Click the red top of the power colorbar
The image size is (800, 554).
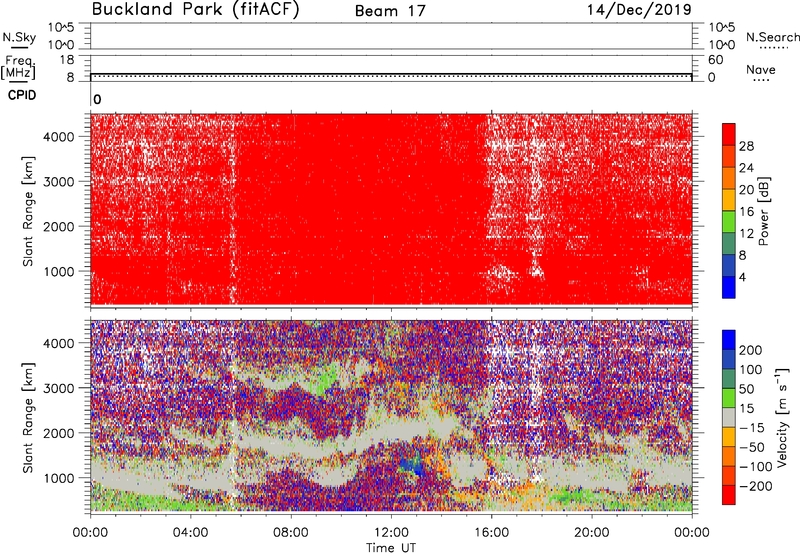click(x=729, y=134)
